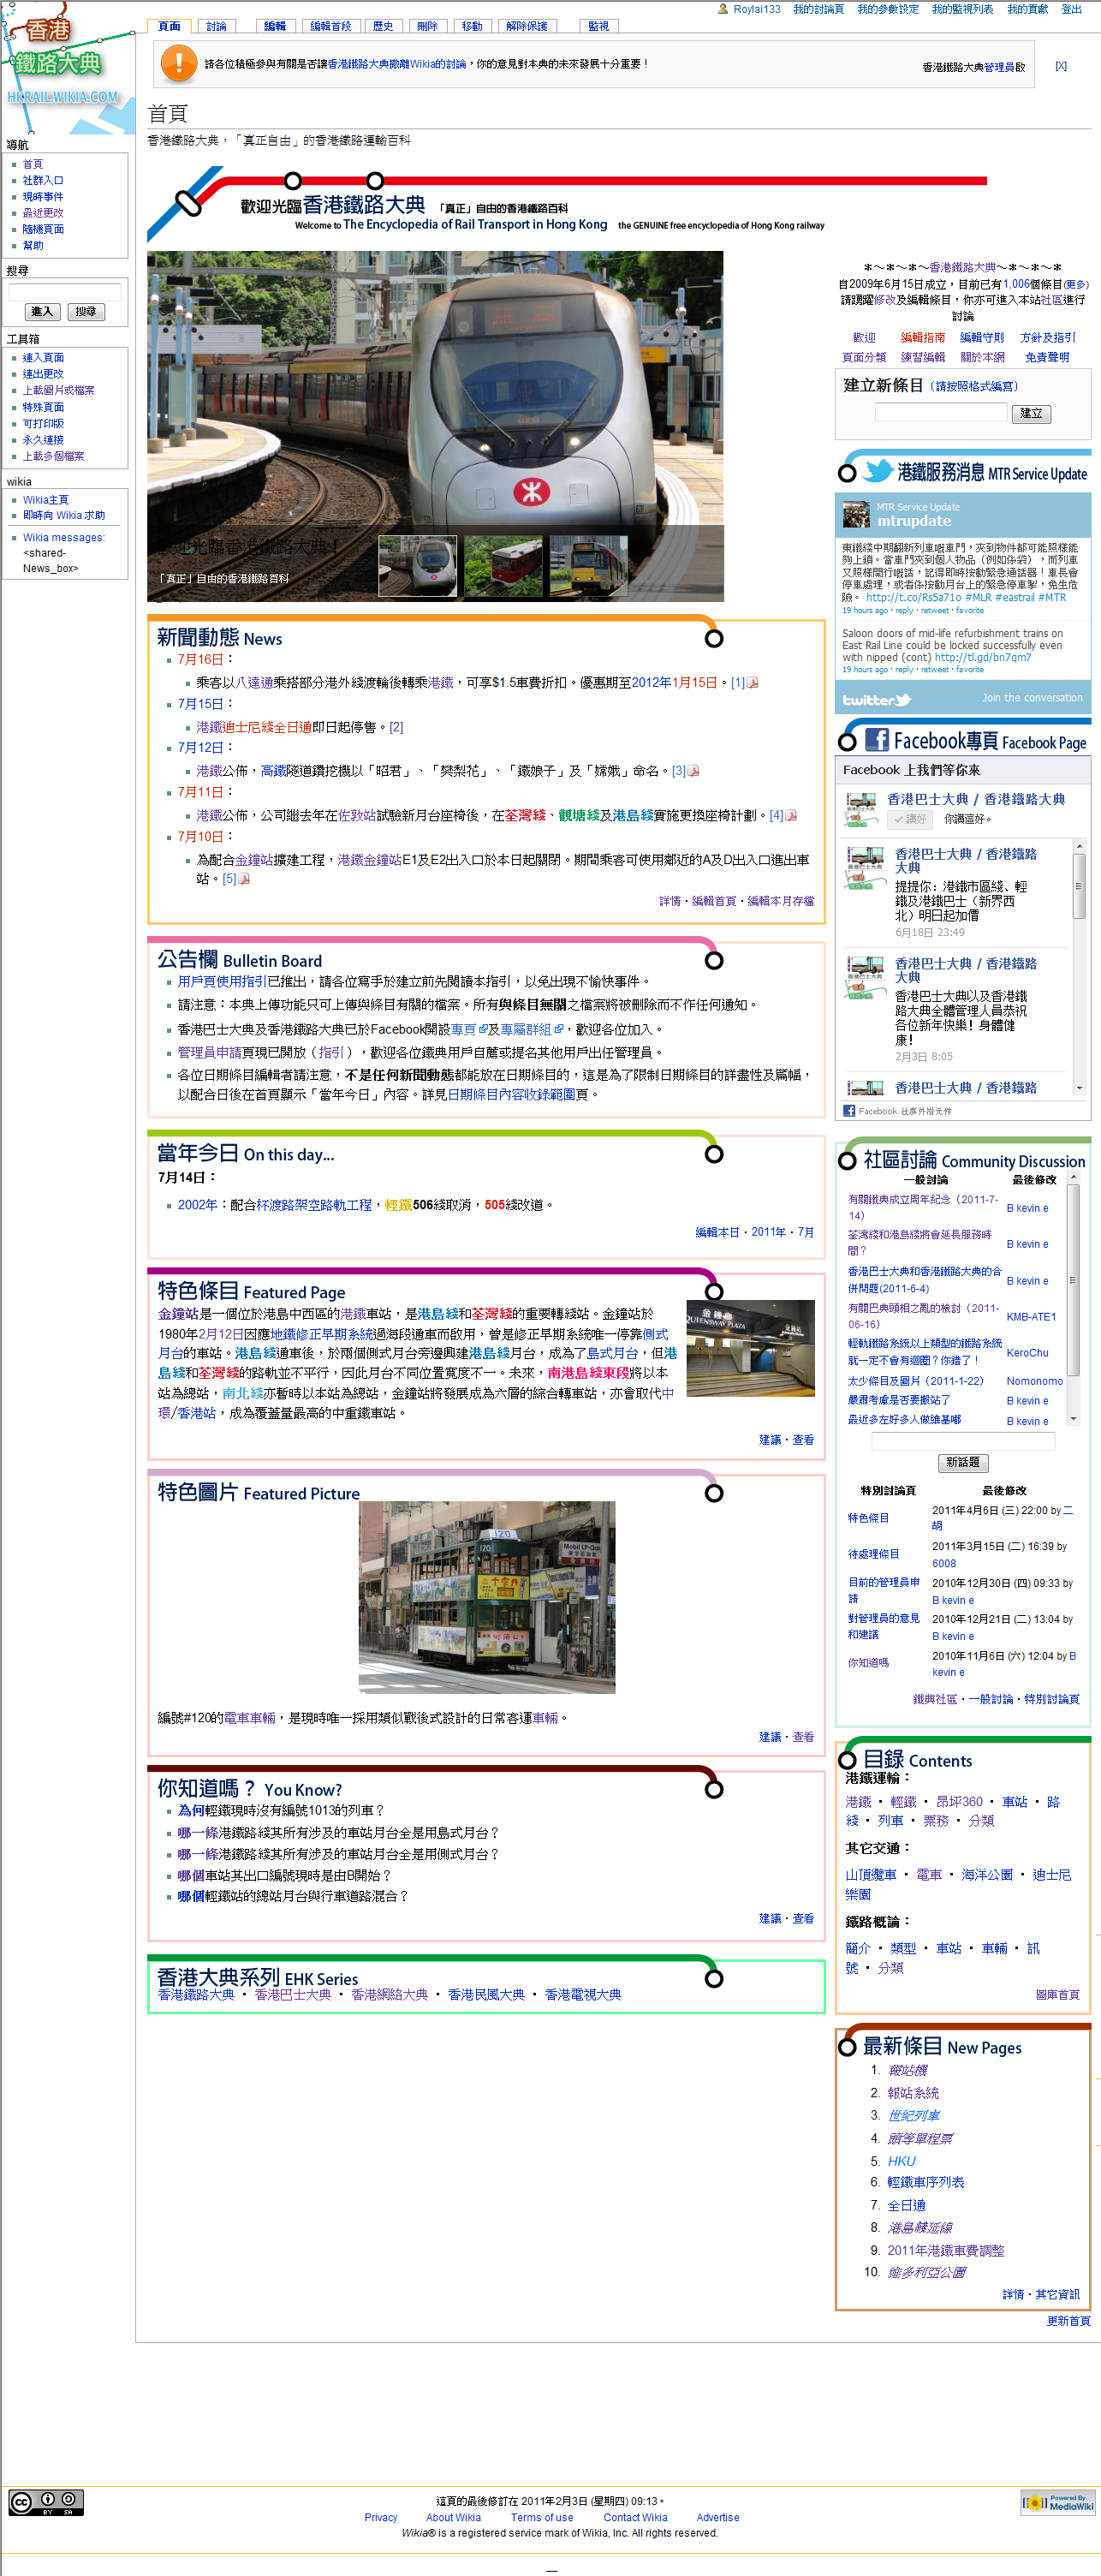Click the 移動 tab
This screenshot has width=1101, height=2576.
tap(472, 27)
